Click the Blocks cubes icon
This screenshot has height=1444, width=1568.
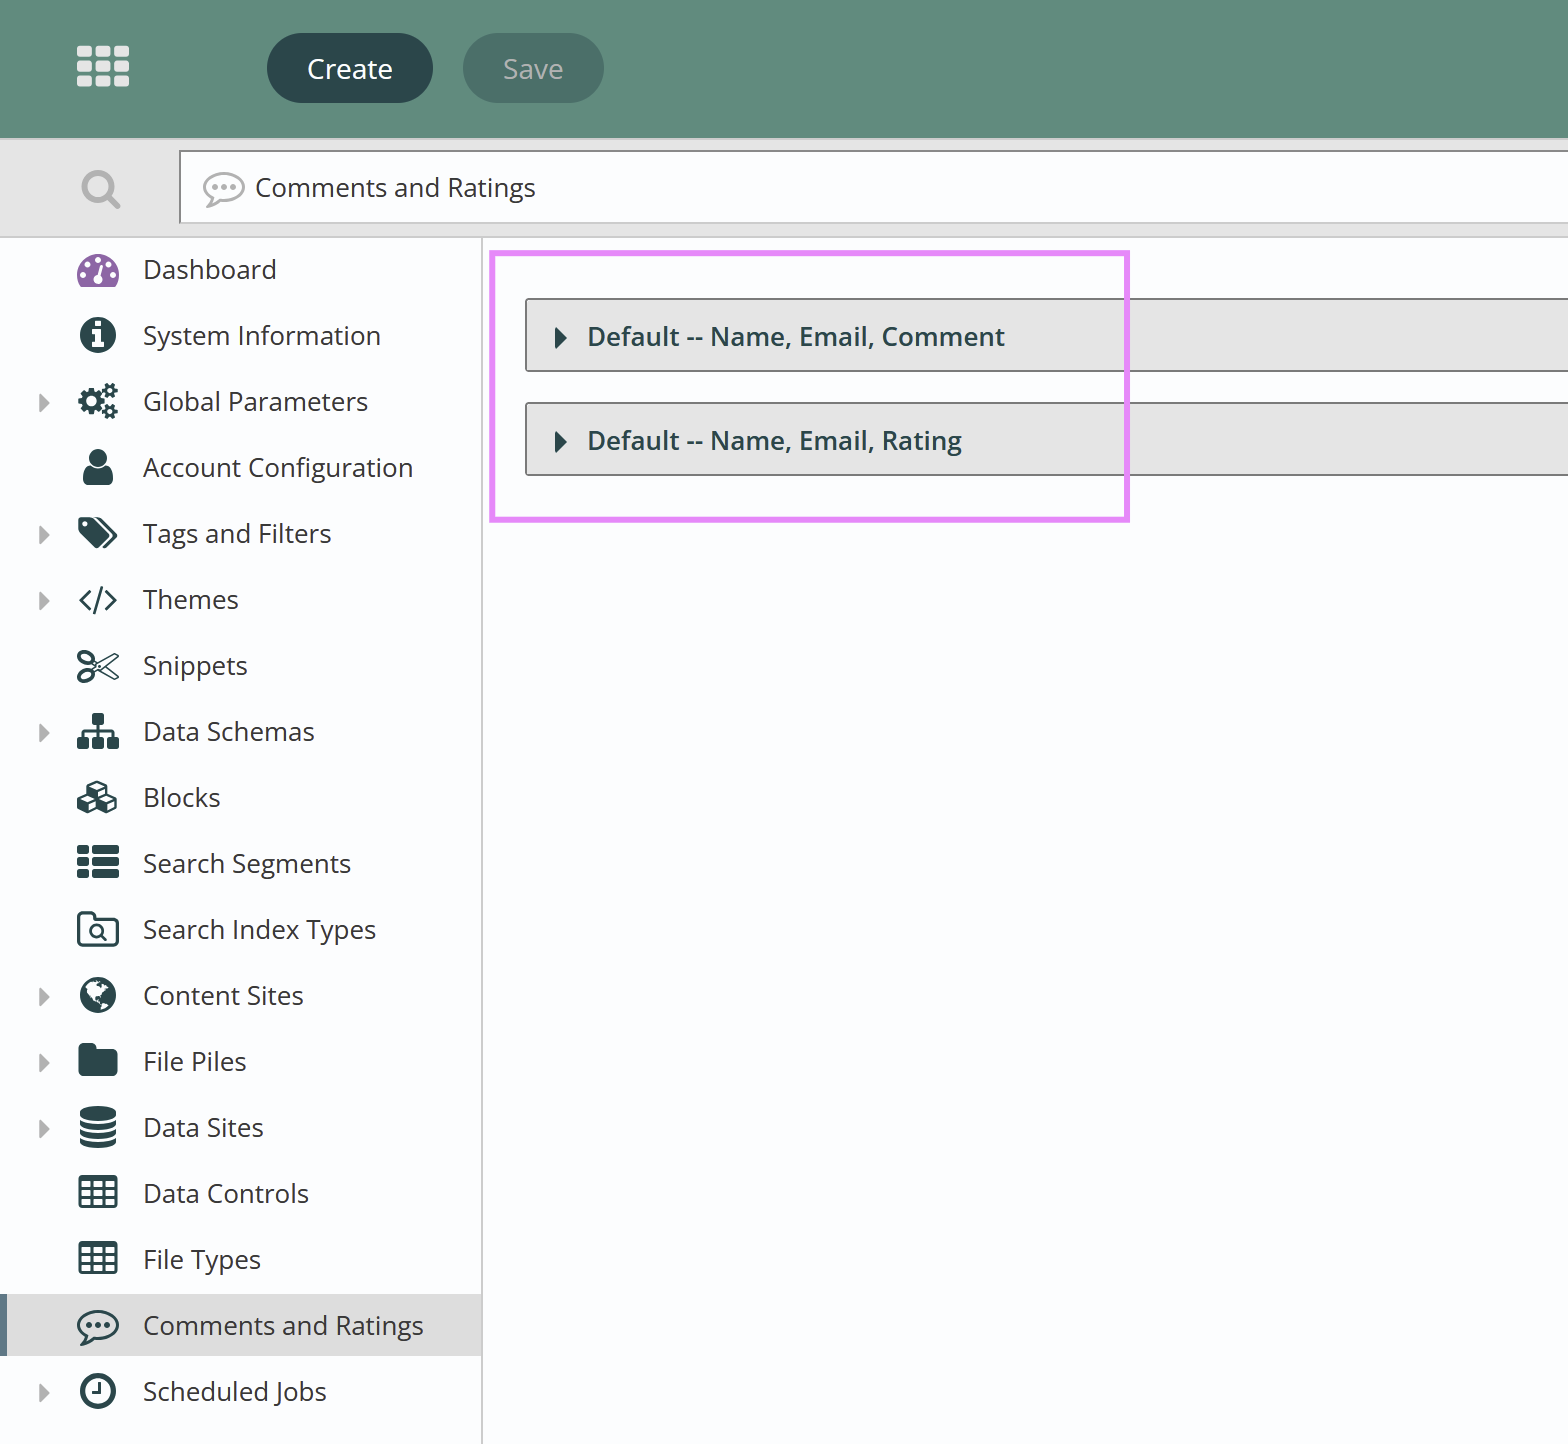98,797
